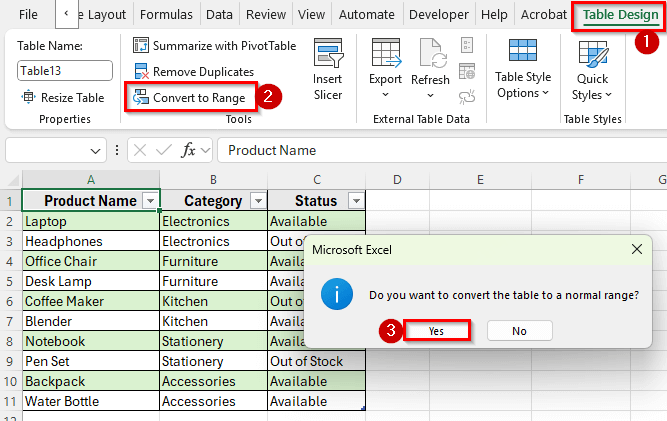Click the Refresh icon
The image size is (667, 421).
(x=433, y=53)
